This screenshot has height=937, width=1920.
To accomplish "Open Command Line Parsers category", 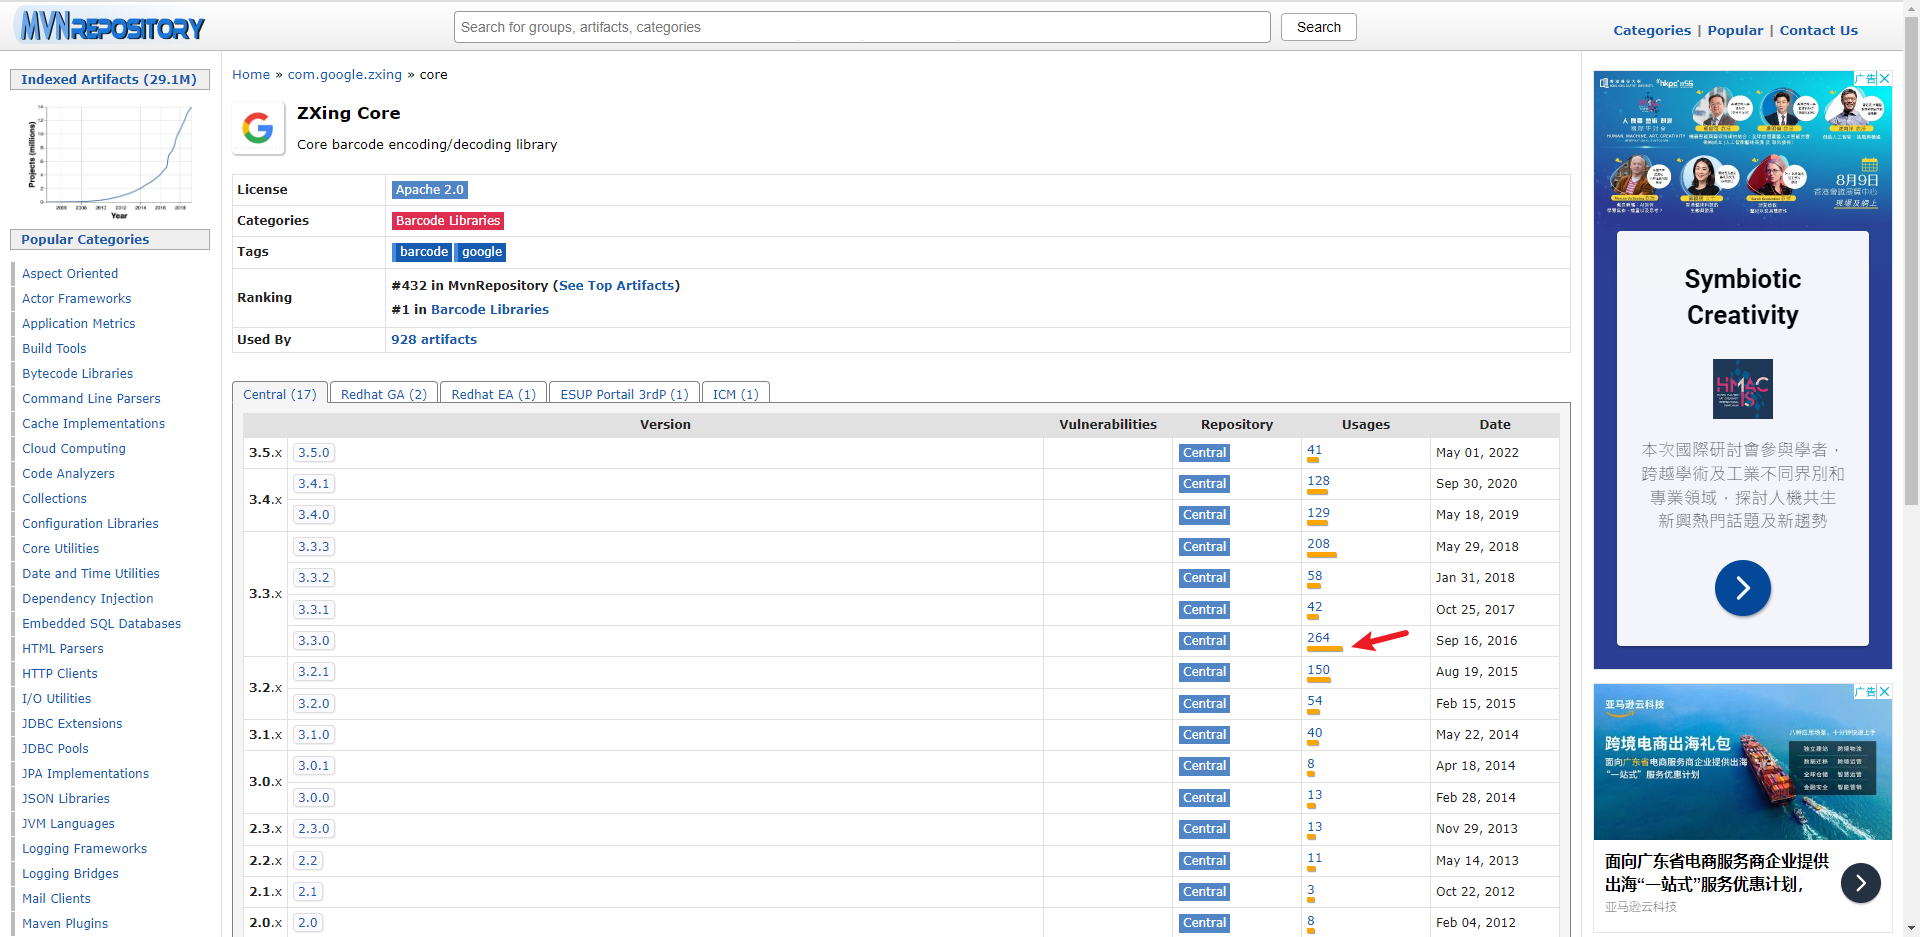I will [91, 398].
